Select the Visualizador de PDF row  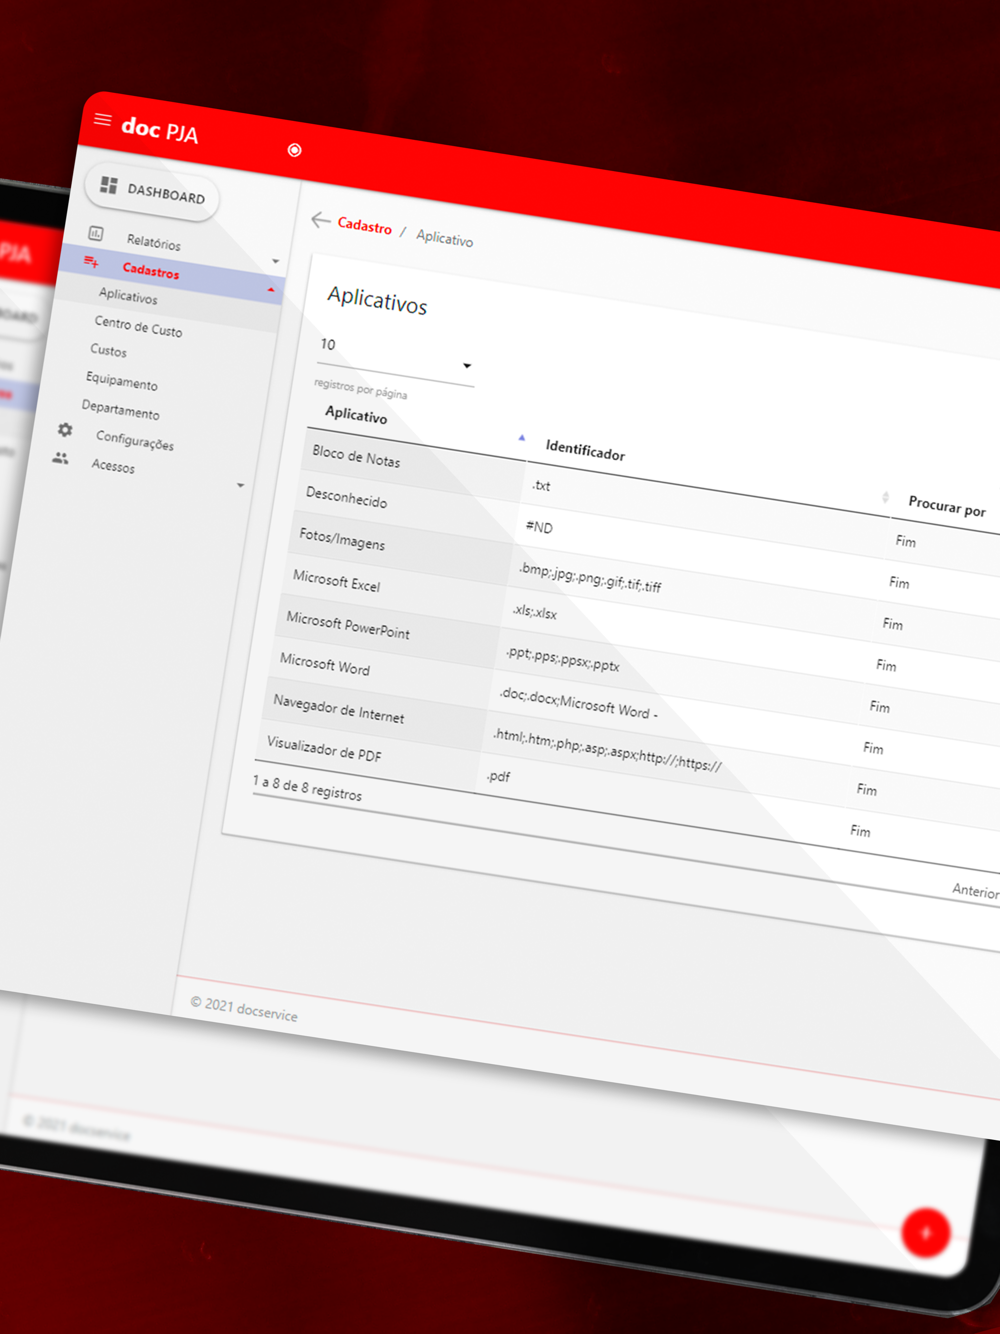(x=324, y=748)
